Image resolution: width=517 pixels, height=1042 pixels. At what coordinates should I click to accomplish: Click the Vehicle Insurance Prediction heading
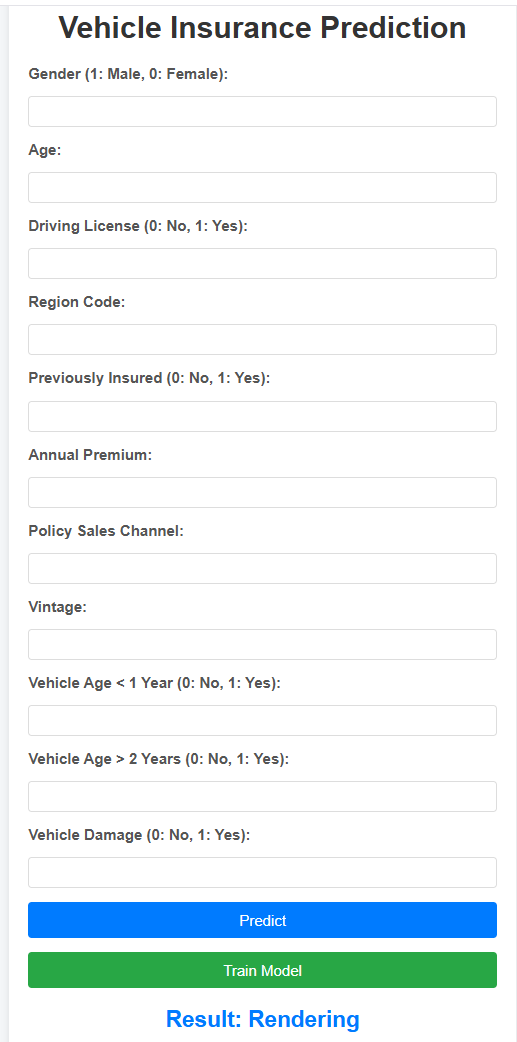pyautogui.click(x=262, y=28)
